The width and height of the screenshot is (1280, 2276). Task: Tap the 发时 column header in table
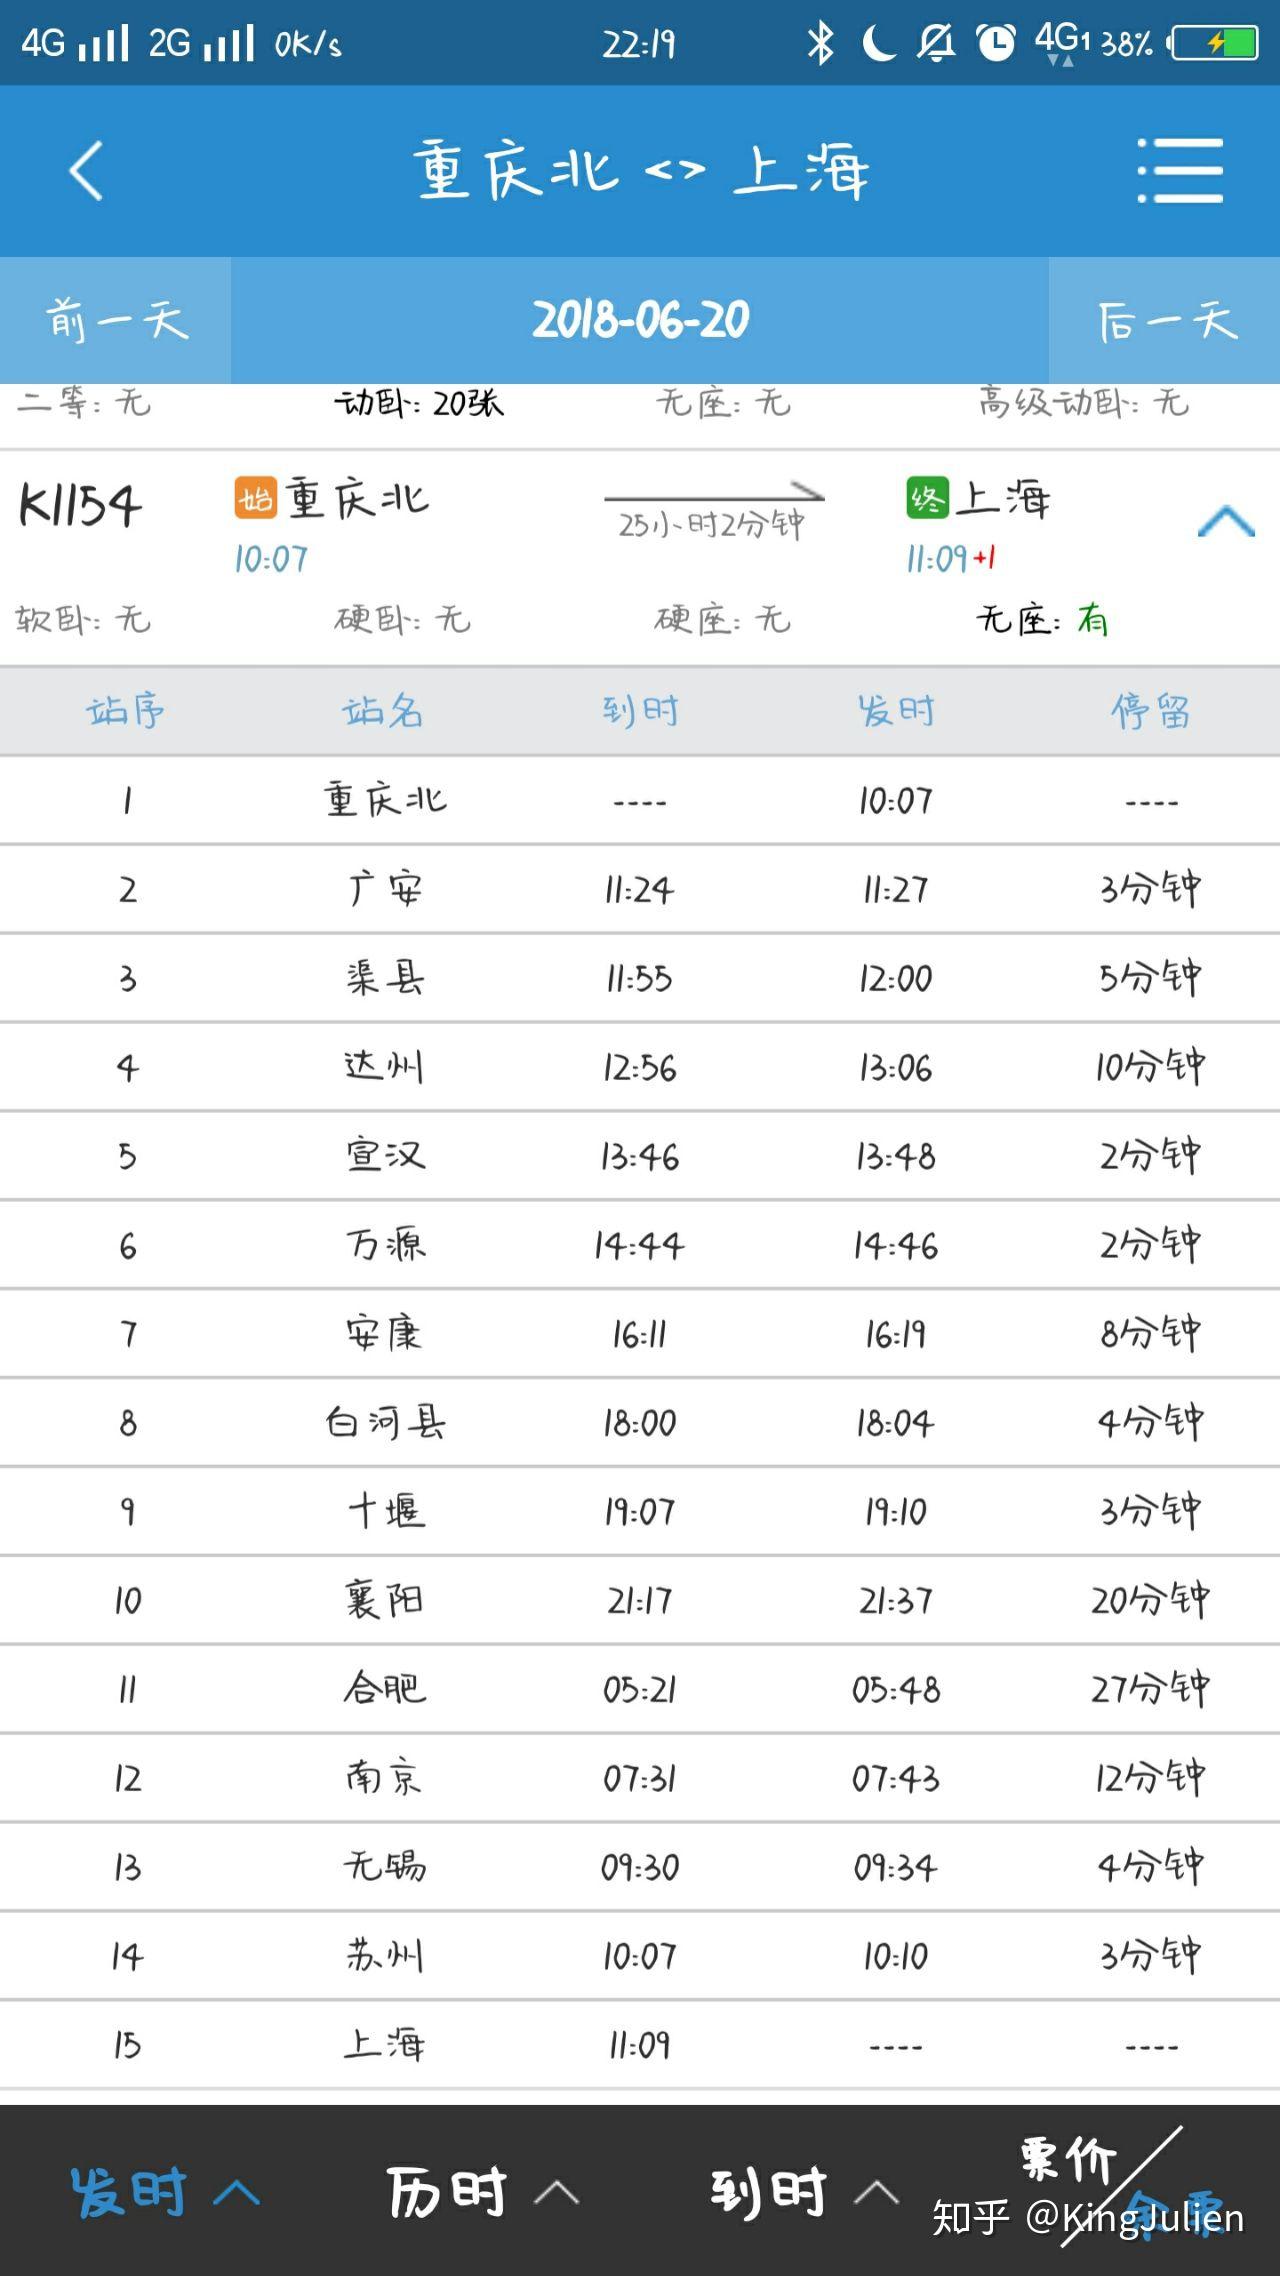[x=896, y=711]
